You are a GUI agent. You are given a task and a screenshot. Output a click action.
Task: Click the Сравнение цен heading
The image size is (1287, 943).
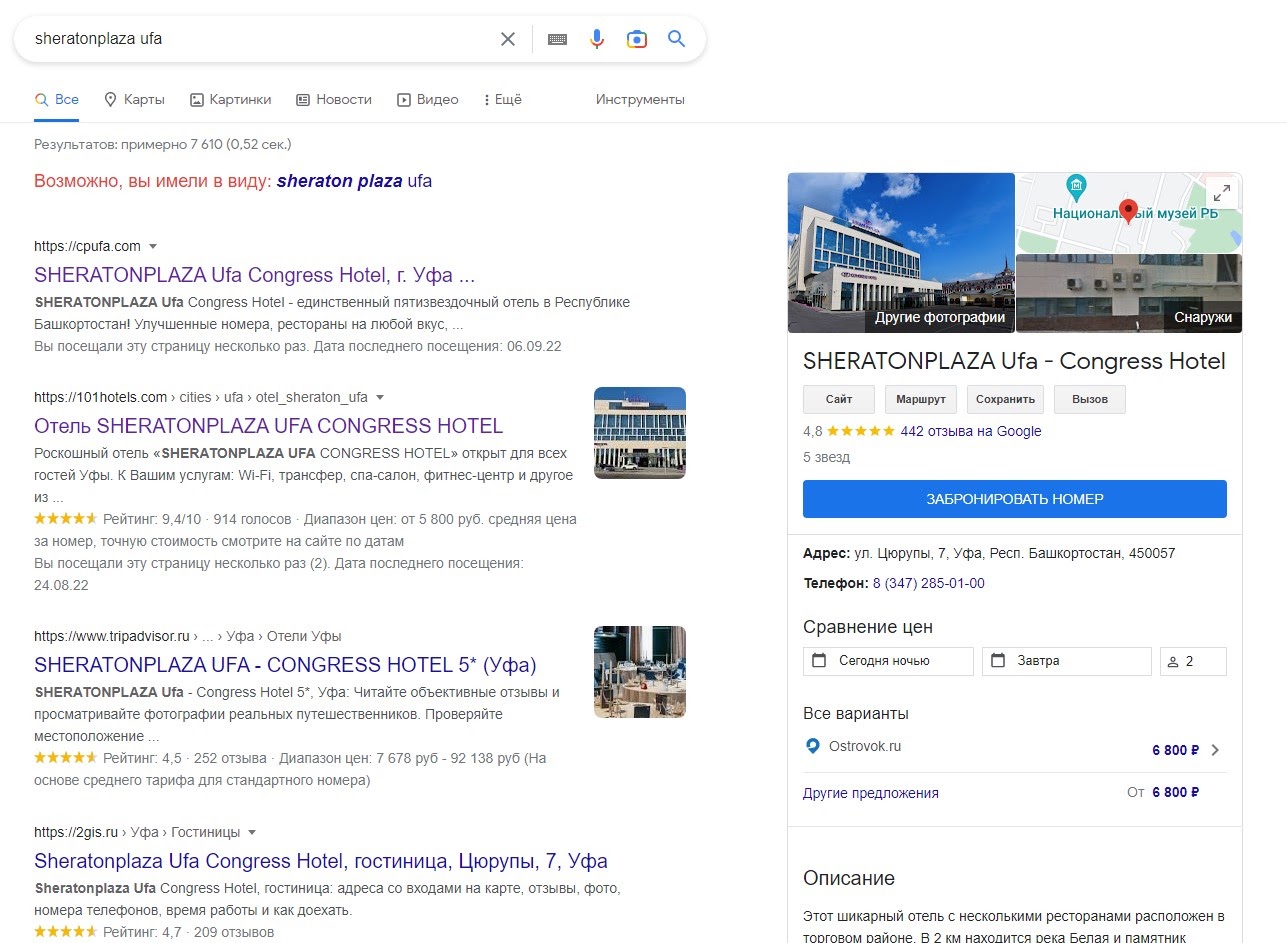click(x=868, y=627)
